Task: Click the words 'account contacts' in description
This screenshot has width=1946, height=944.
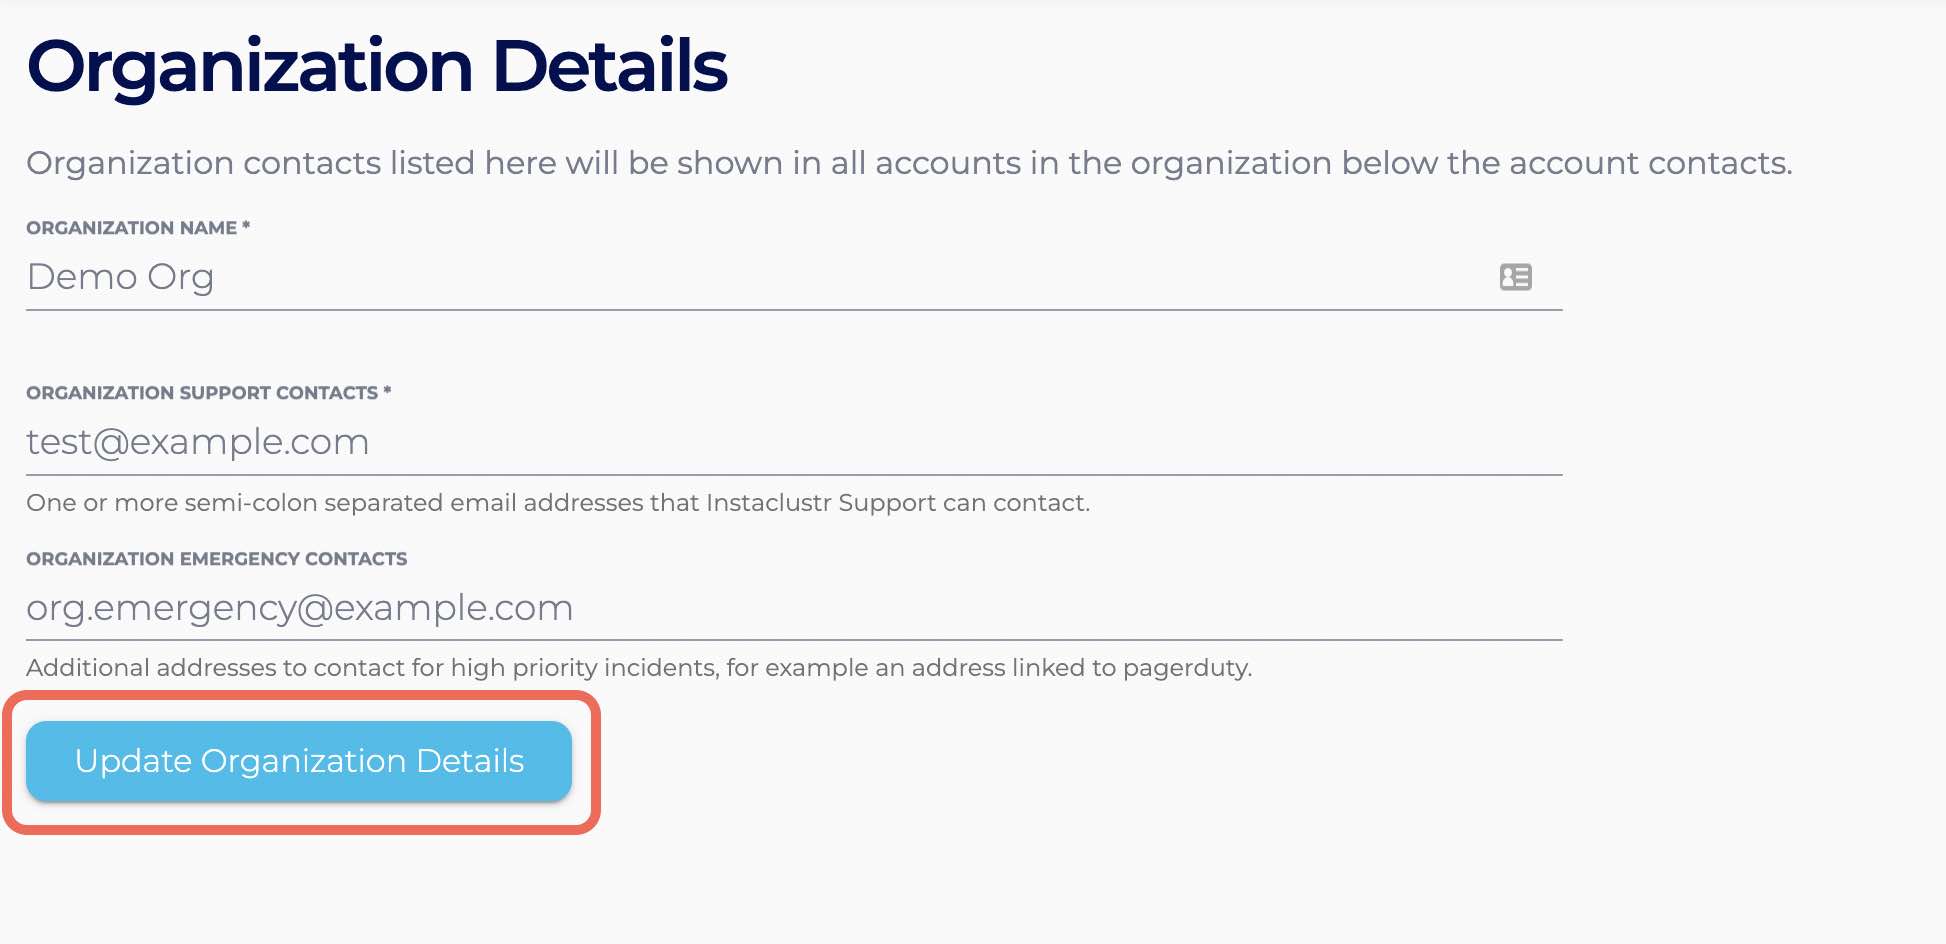Action: [x=1647, y=163]
